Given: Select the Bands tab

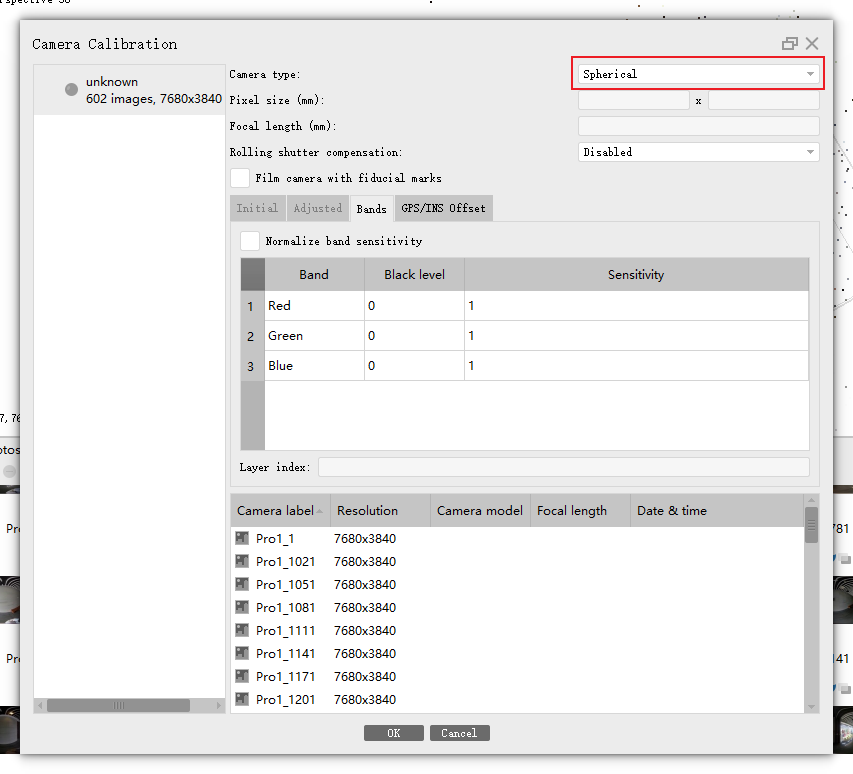Looking at the screenshot, I should (x=372, y=209).
